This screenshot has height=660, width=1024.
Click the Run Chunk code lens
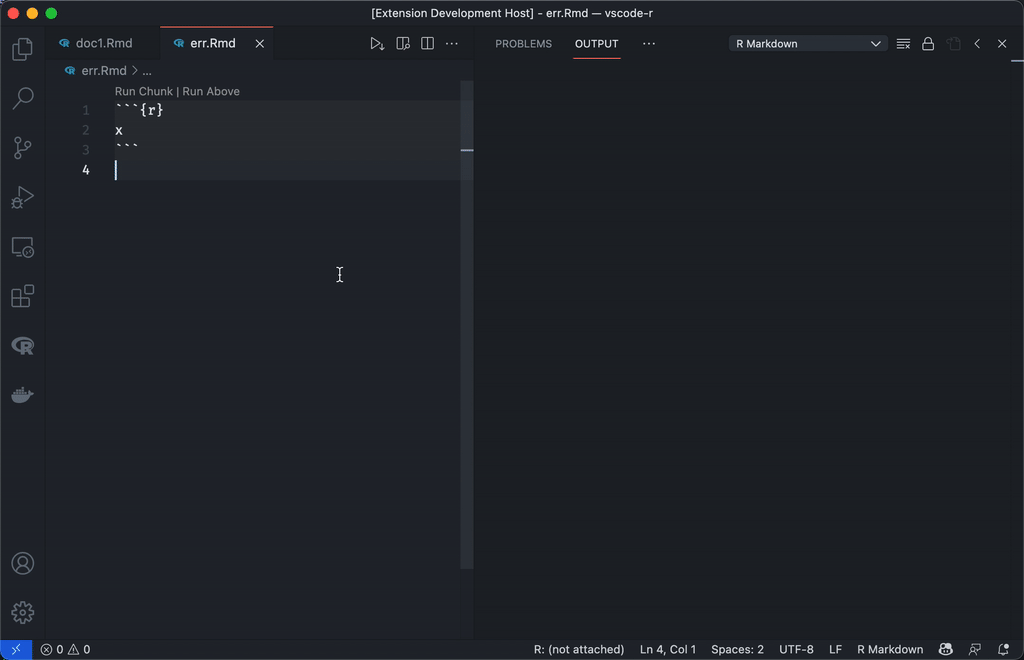coord(144,91)
